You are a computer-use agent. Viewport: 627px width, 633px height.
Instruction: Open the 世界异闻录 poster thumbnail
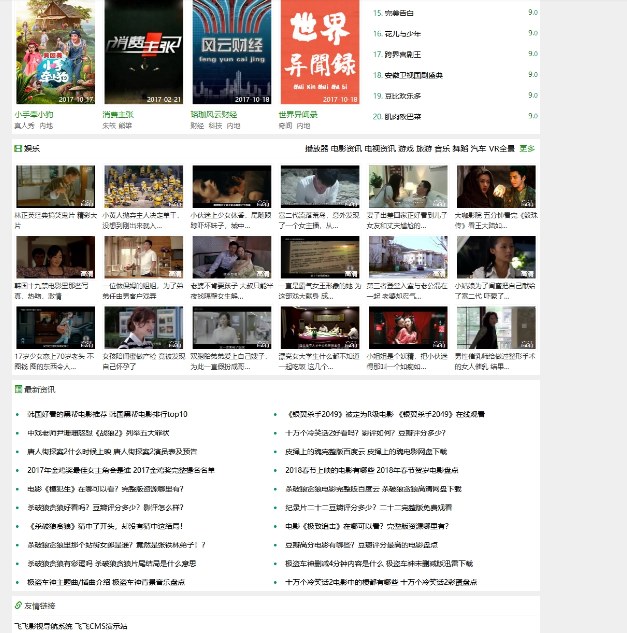point(320,52)
